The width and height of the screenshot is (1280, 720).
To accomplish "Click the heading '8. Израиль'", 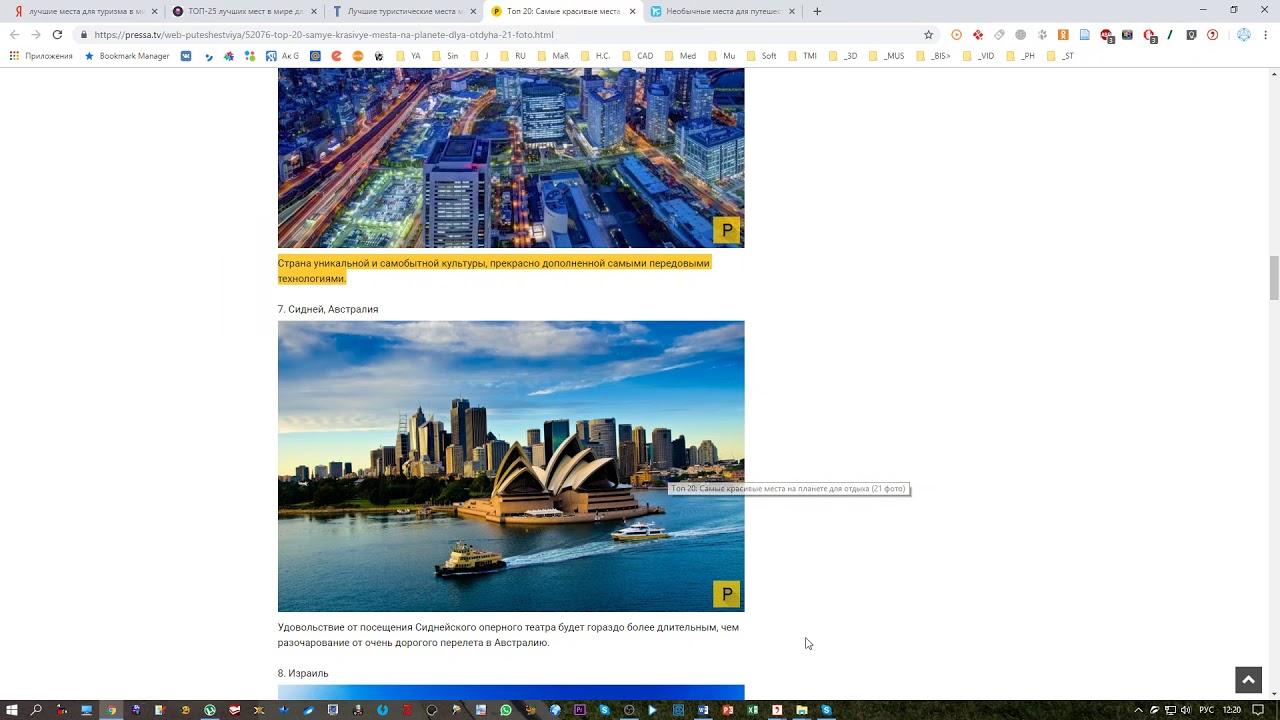I will (x=303, y=673).
